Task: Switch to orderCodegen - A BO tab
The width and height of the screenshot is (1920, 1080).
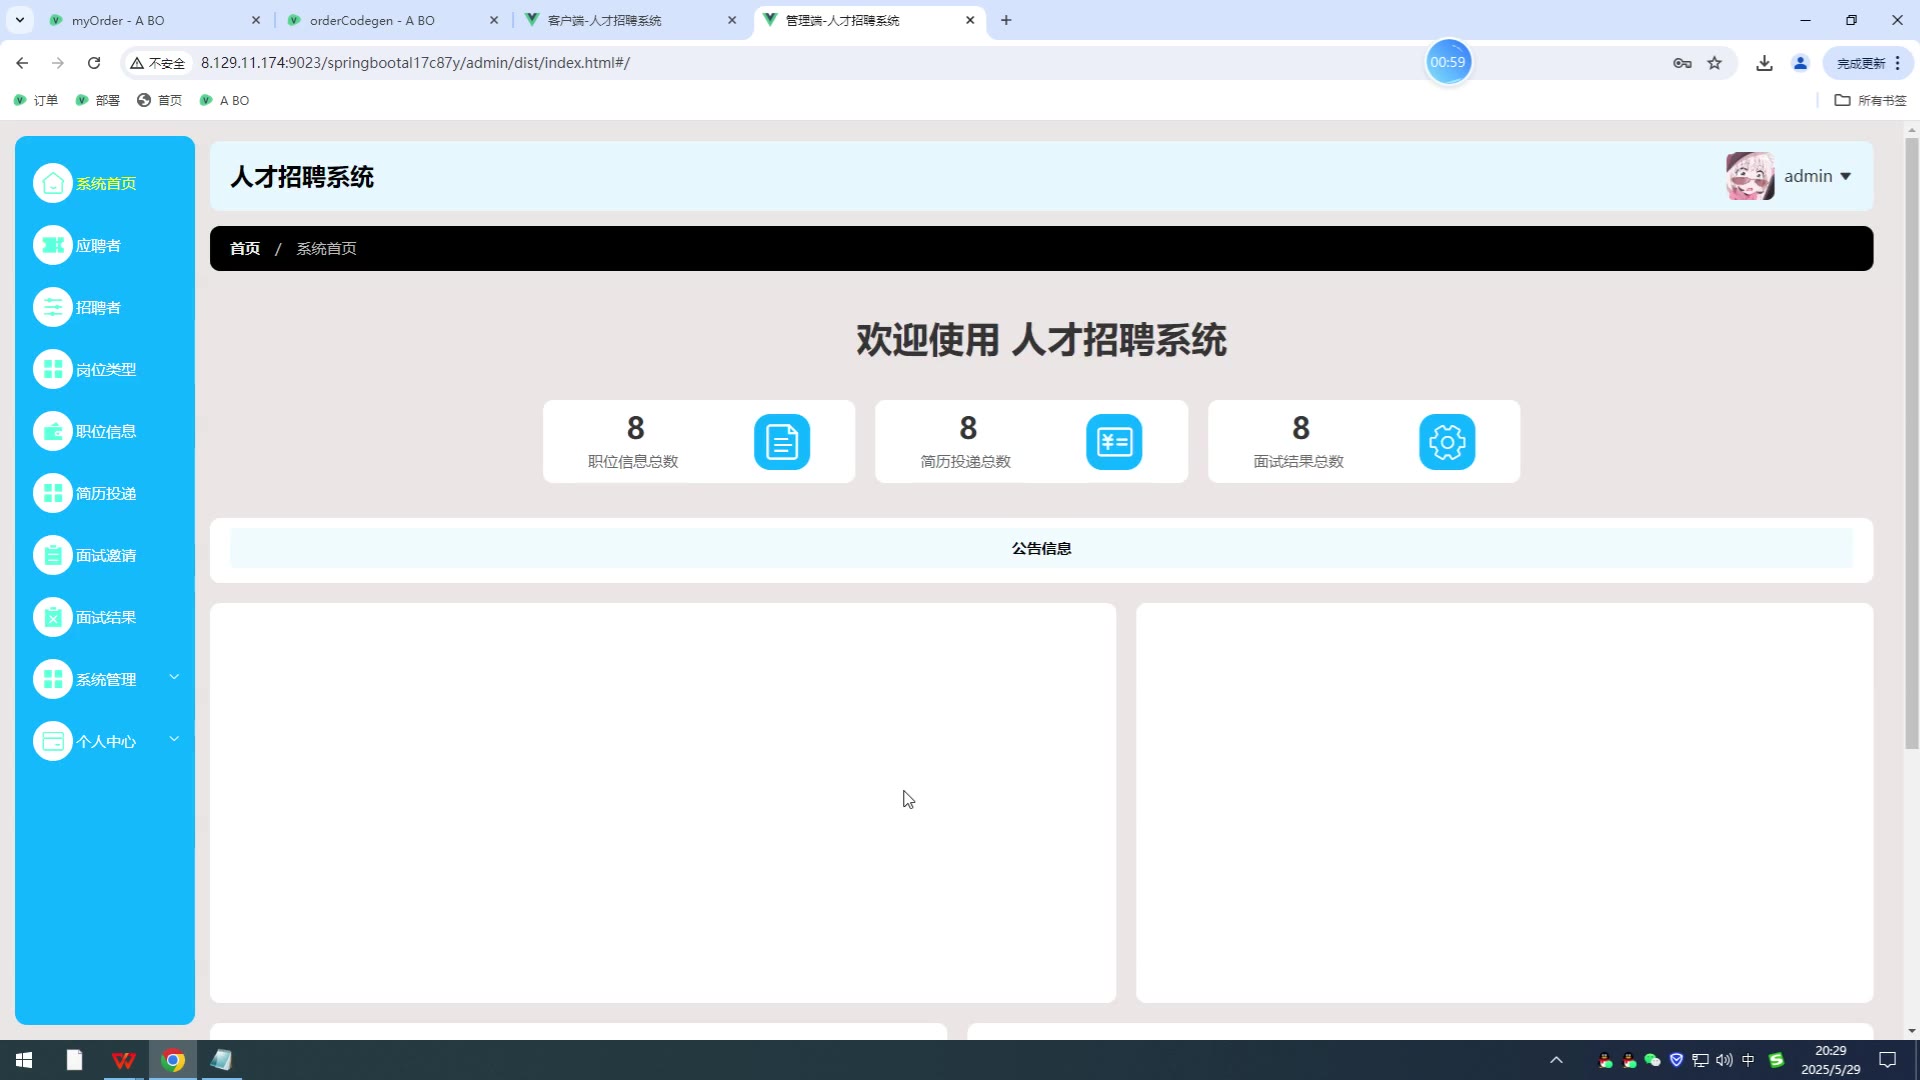Action: tap(385, 20)
